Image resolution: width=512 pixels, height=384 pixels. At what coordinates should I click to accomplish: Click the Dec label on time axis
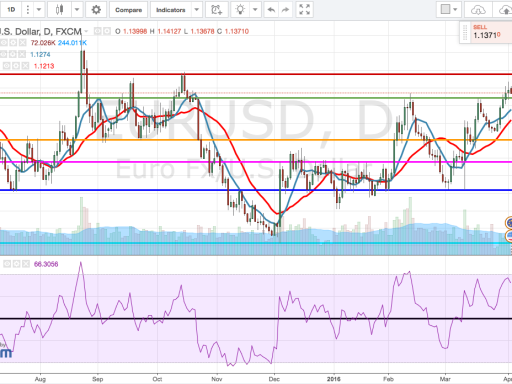point(274,379)
